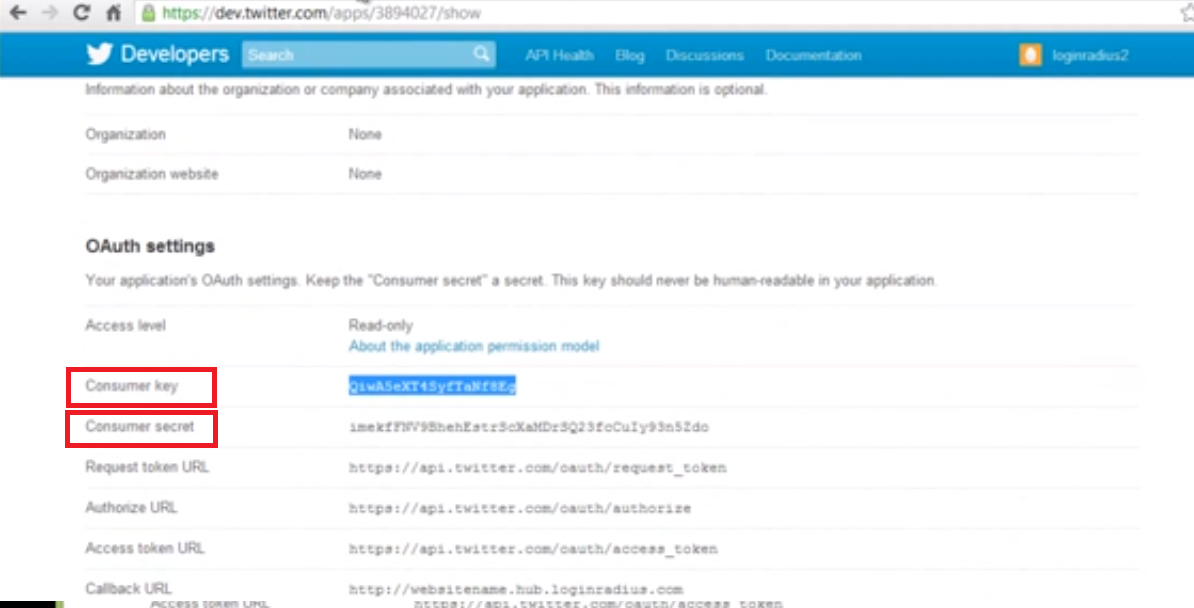The image size is (1194, 608).
Task: Go back with the browser back arrow
Action: point(18,13)
